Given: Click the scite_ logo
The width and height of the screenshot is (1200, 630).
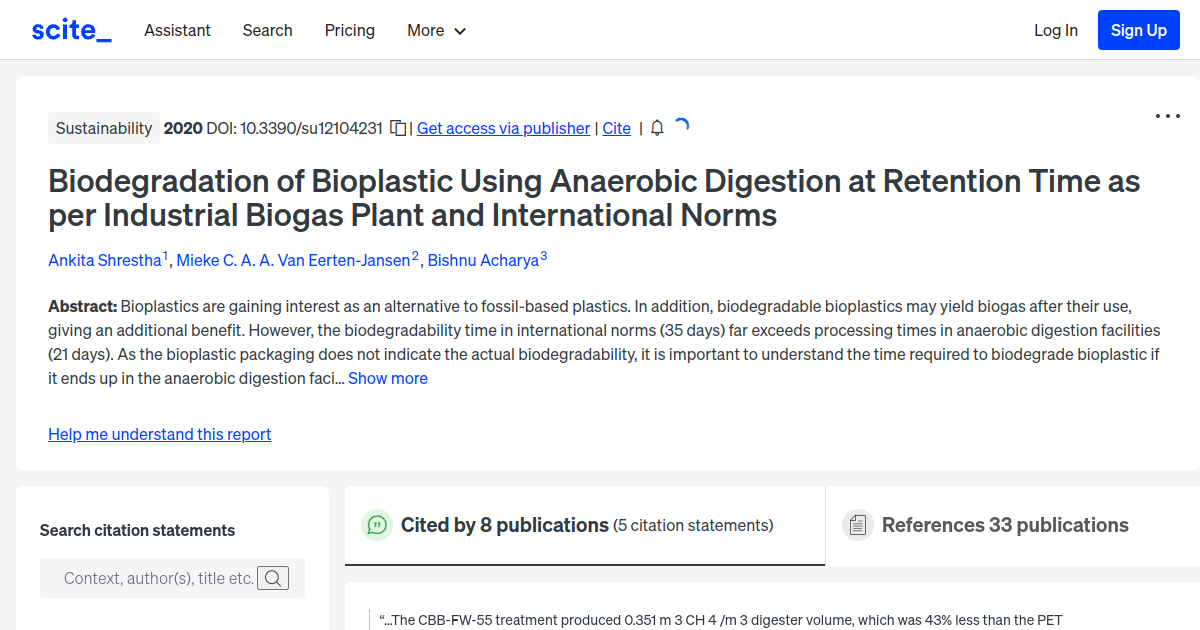Looking at the screenshot, I should [70, 29].
